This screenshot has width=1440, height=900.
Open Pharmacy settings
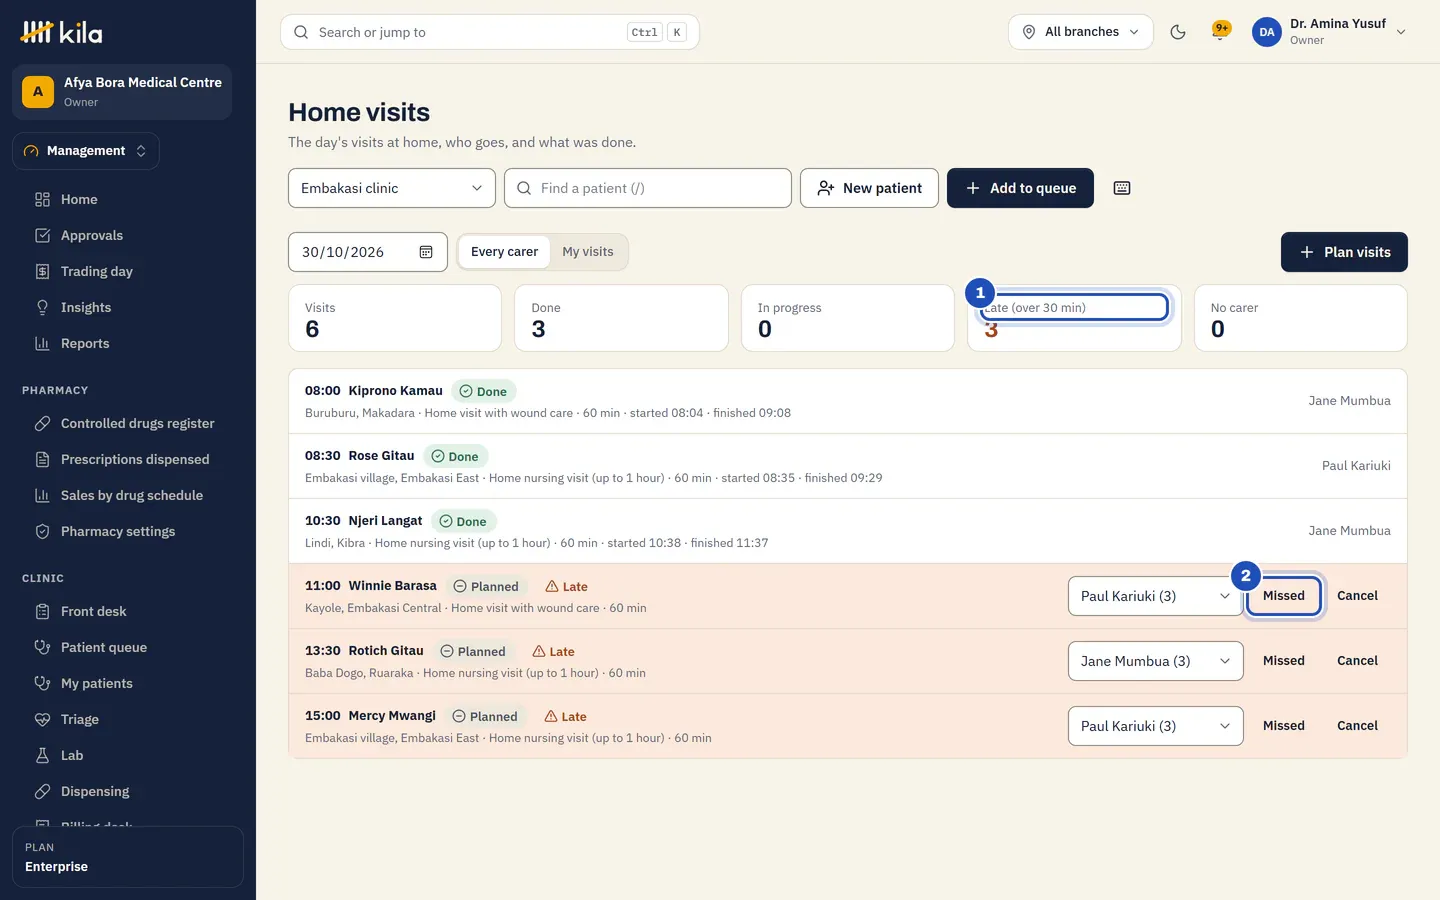[x=128, y=531]
